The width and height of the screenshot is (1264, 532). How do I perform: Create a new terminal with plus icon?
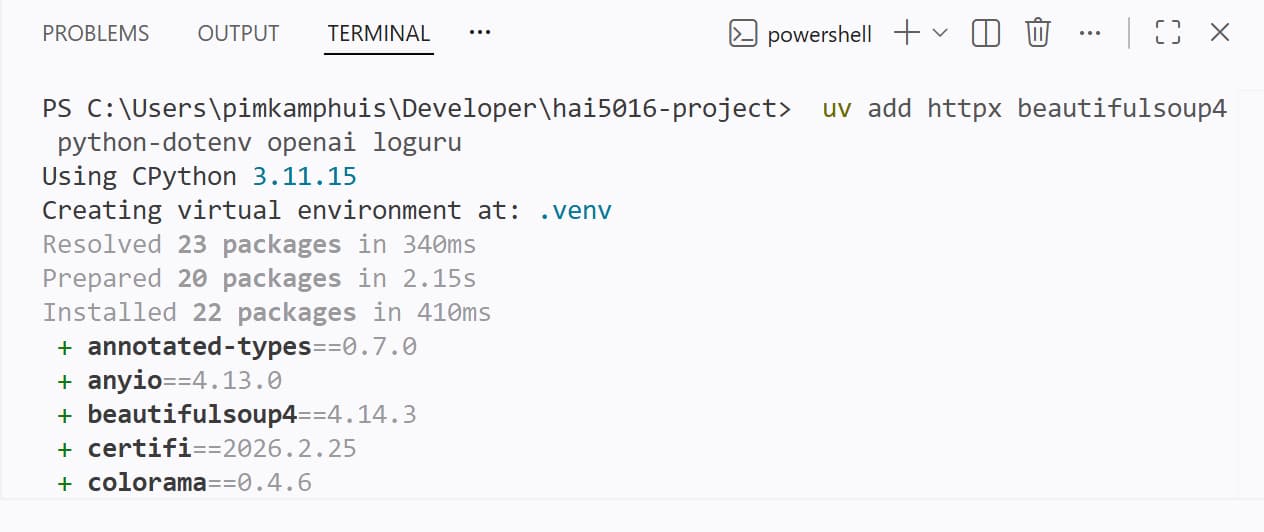pyautogui.click(x=906, y=33)
